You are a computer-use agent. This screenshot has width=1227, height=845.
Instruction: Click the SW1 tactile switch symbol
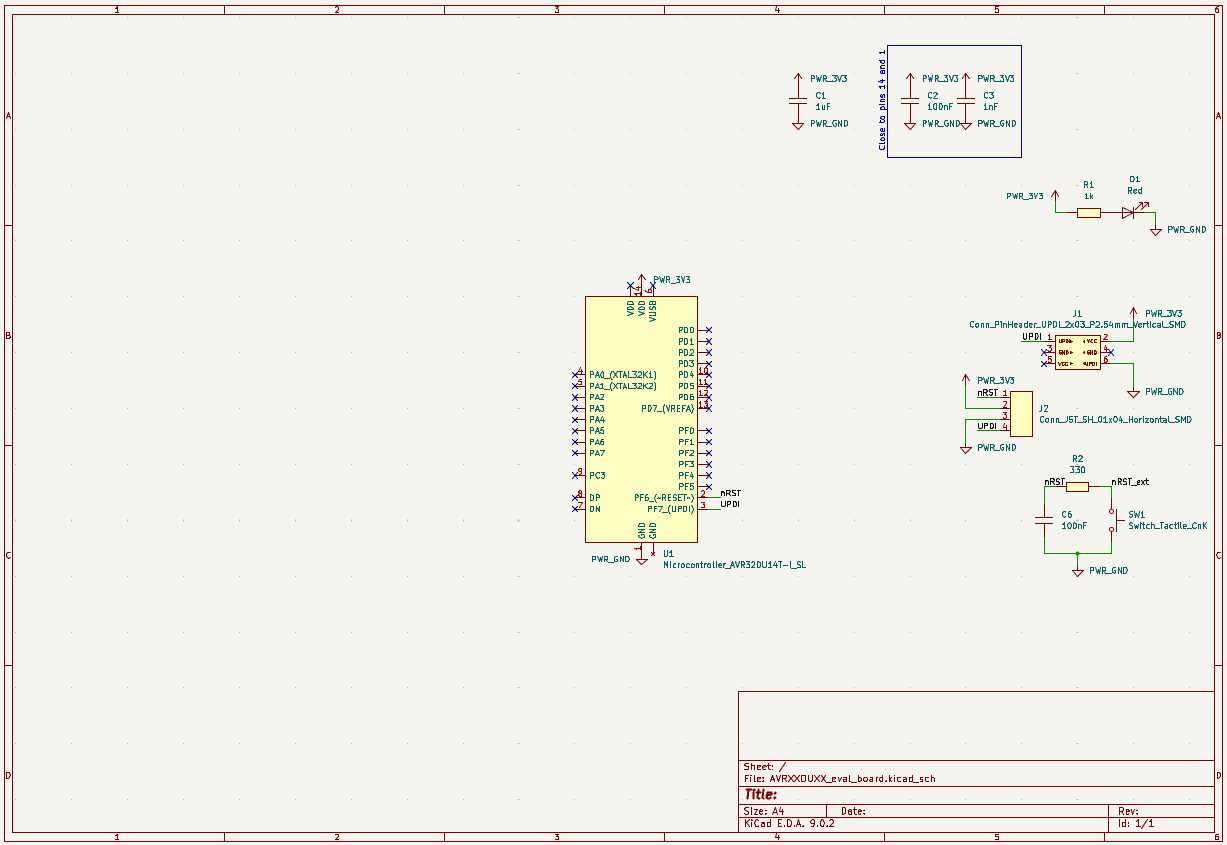1111,520
